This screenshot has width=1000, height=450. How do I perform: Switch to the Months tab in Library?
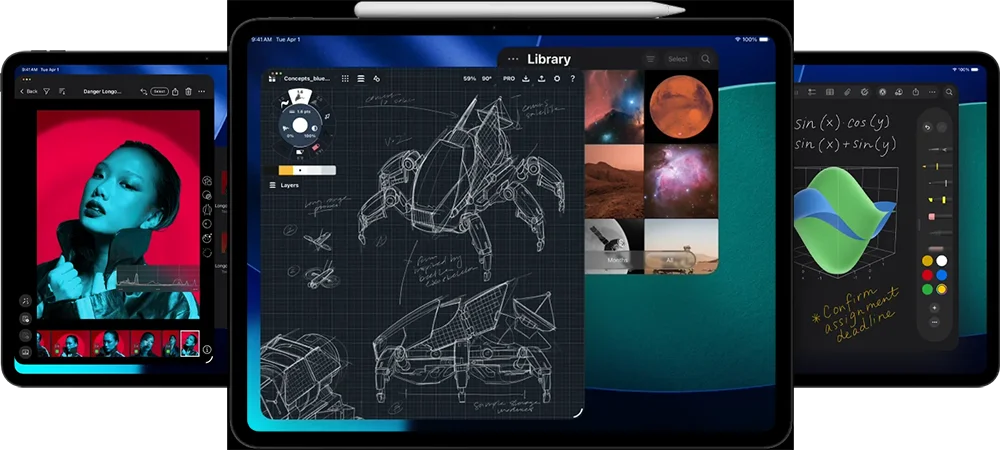point(616,260)
